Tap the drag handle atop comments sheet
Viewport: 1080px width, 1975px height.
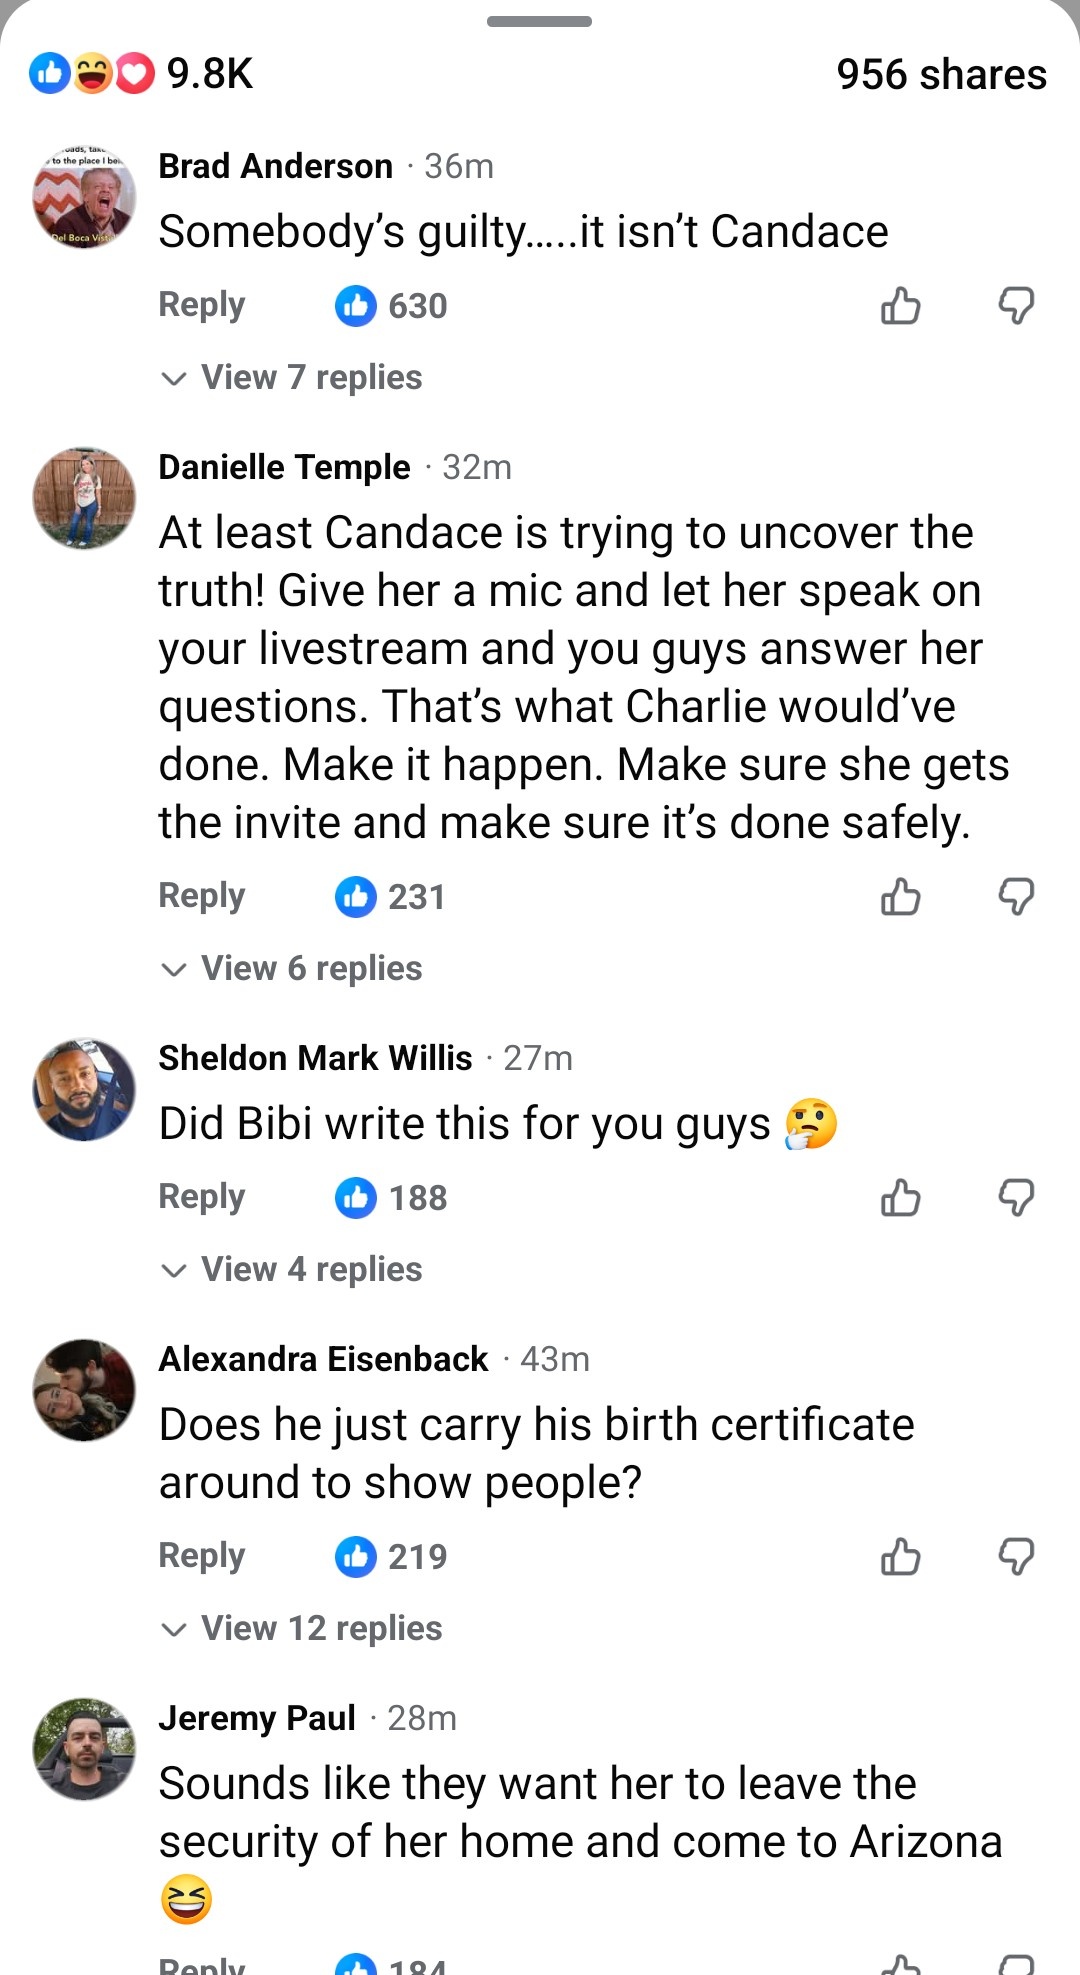(x=539, y=21)
